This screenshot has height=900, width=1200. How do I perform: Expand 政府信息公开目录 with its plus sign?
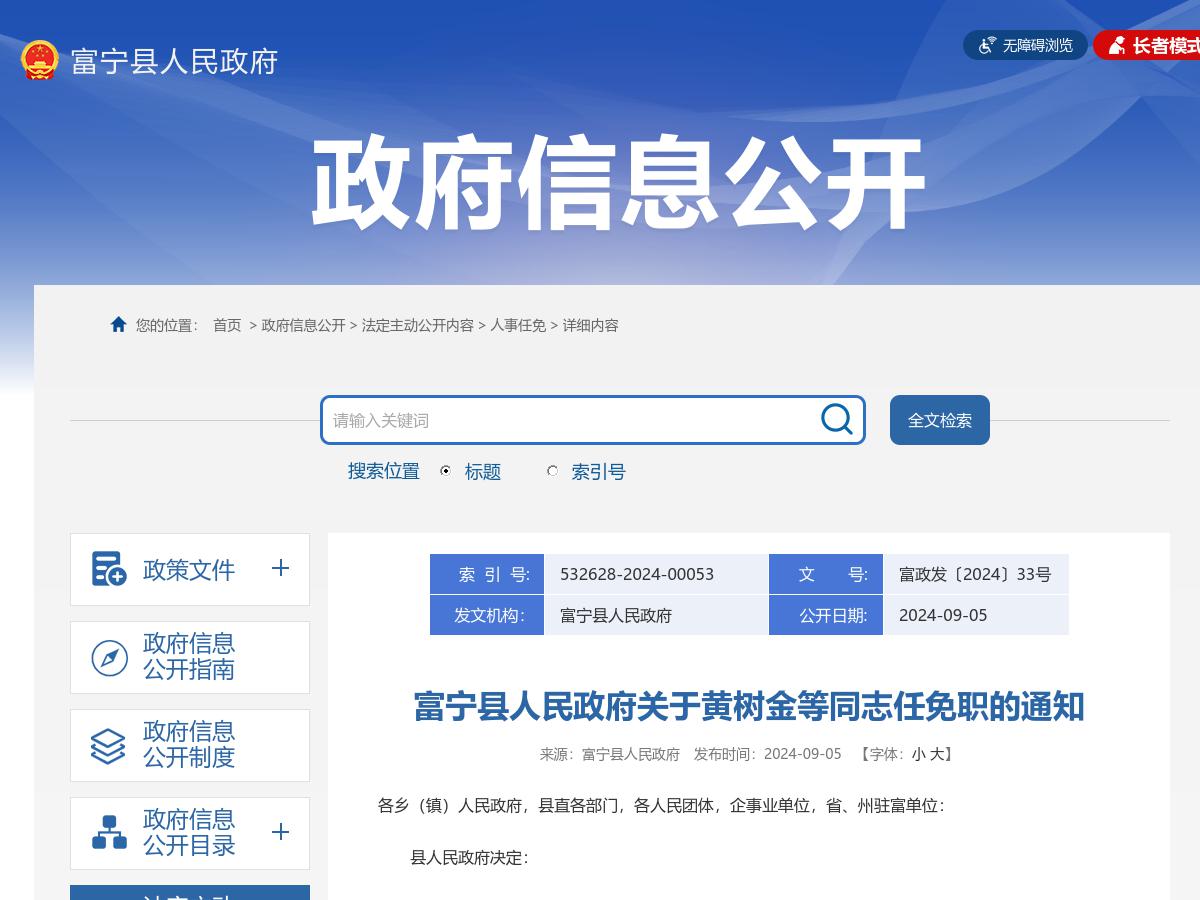pyautogui.click(x=281, y=832)
